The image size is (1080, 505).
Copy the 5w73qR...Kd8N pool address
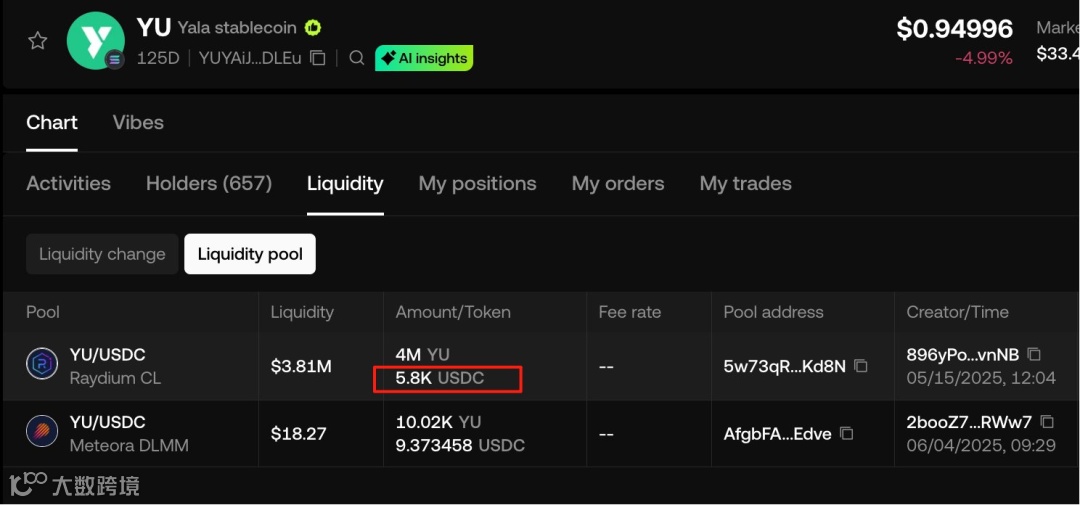(x=861, y=366)
